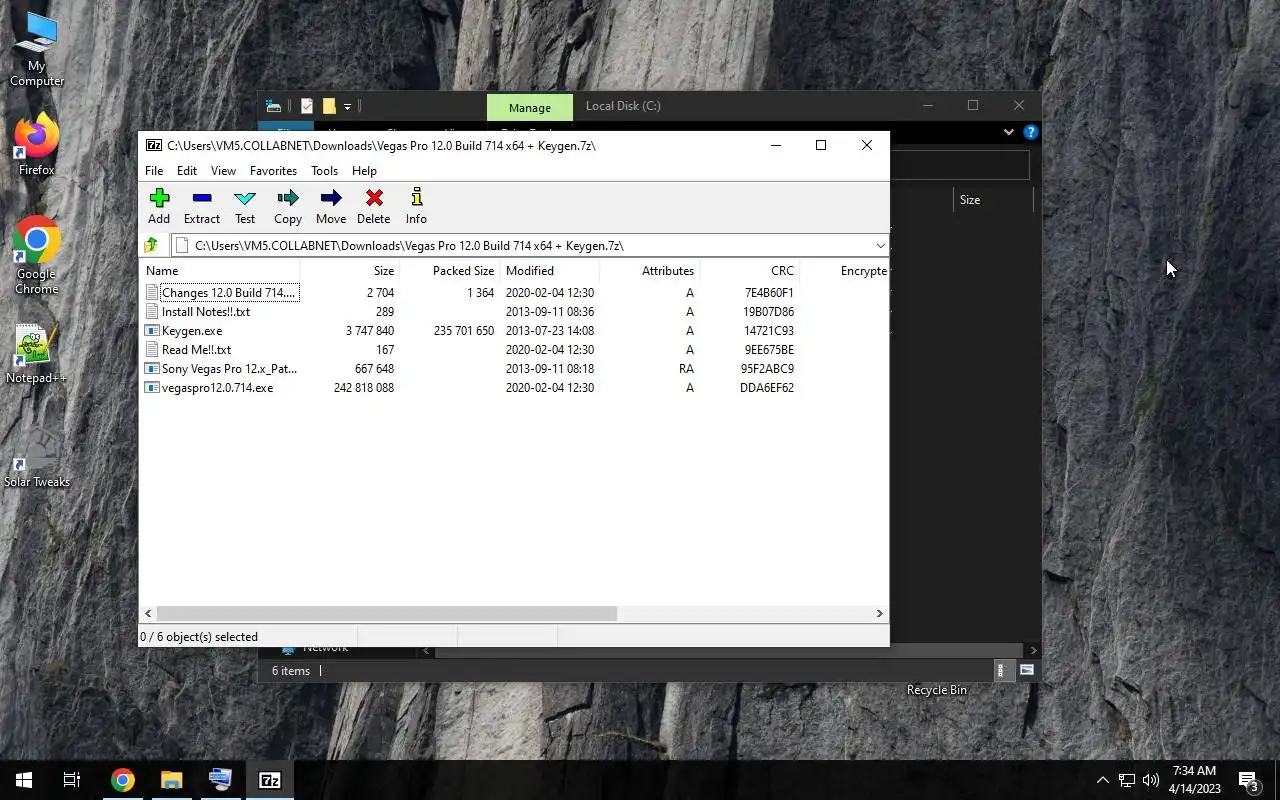Select the Read Me!!.txt file icon
Viewport: 1280px width, 800px height.
pyautogui.click(x=152, y=350)
